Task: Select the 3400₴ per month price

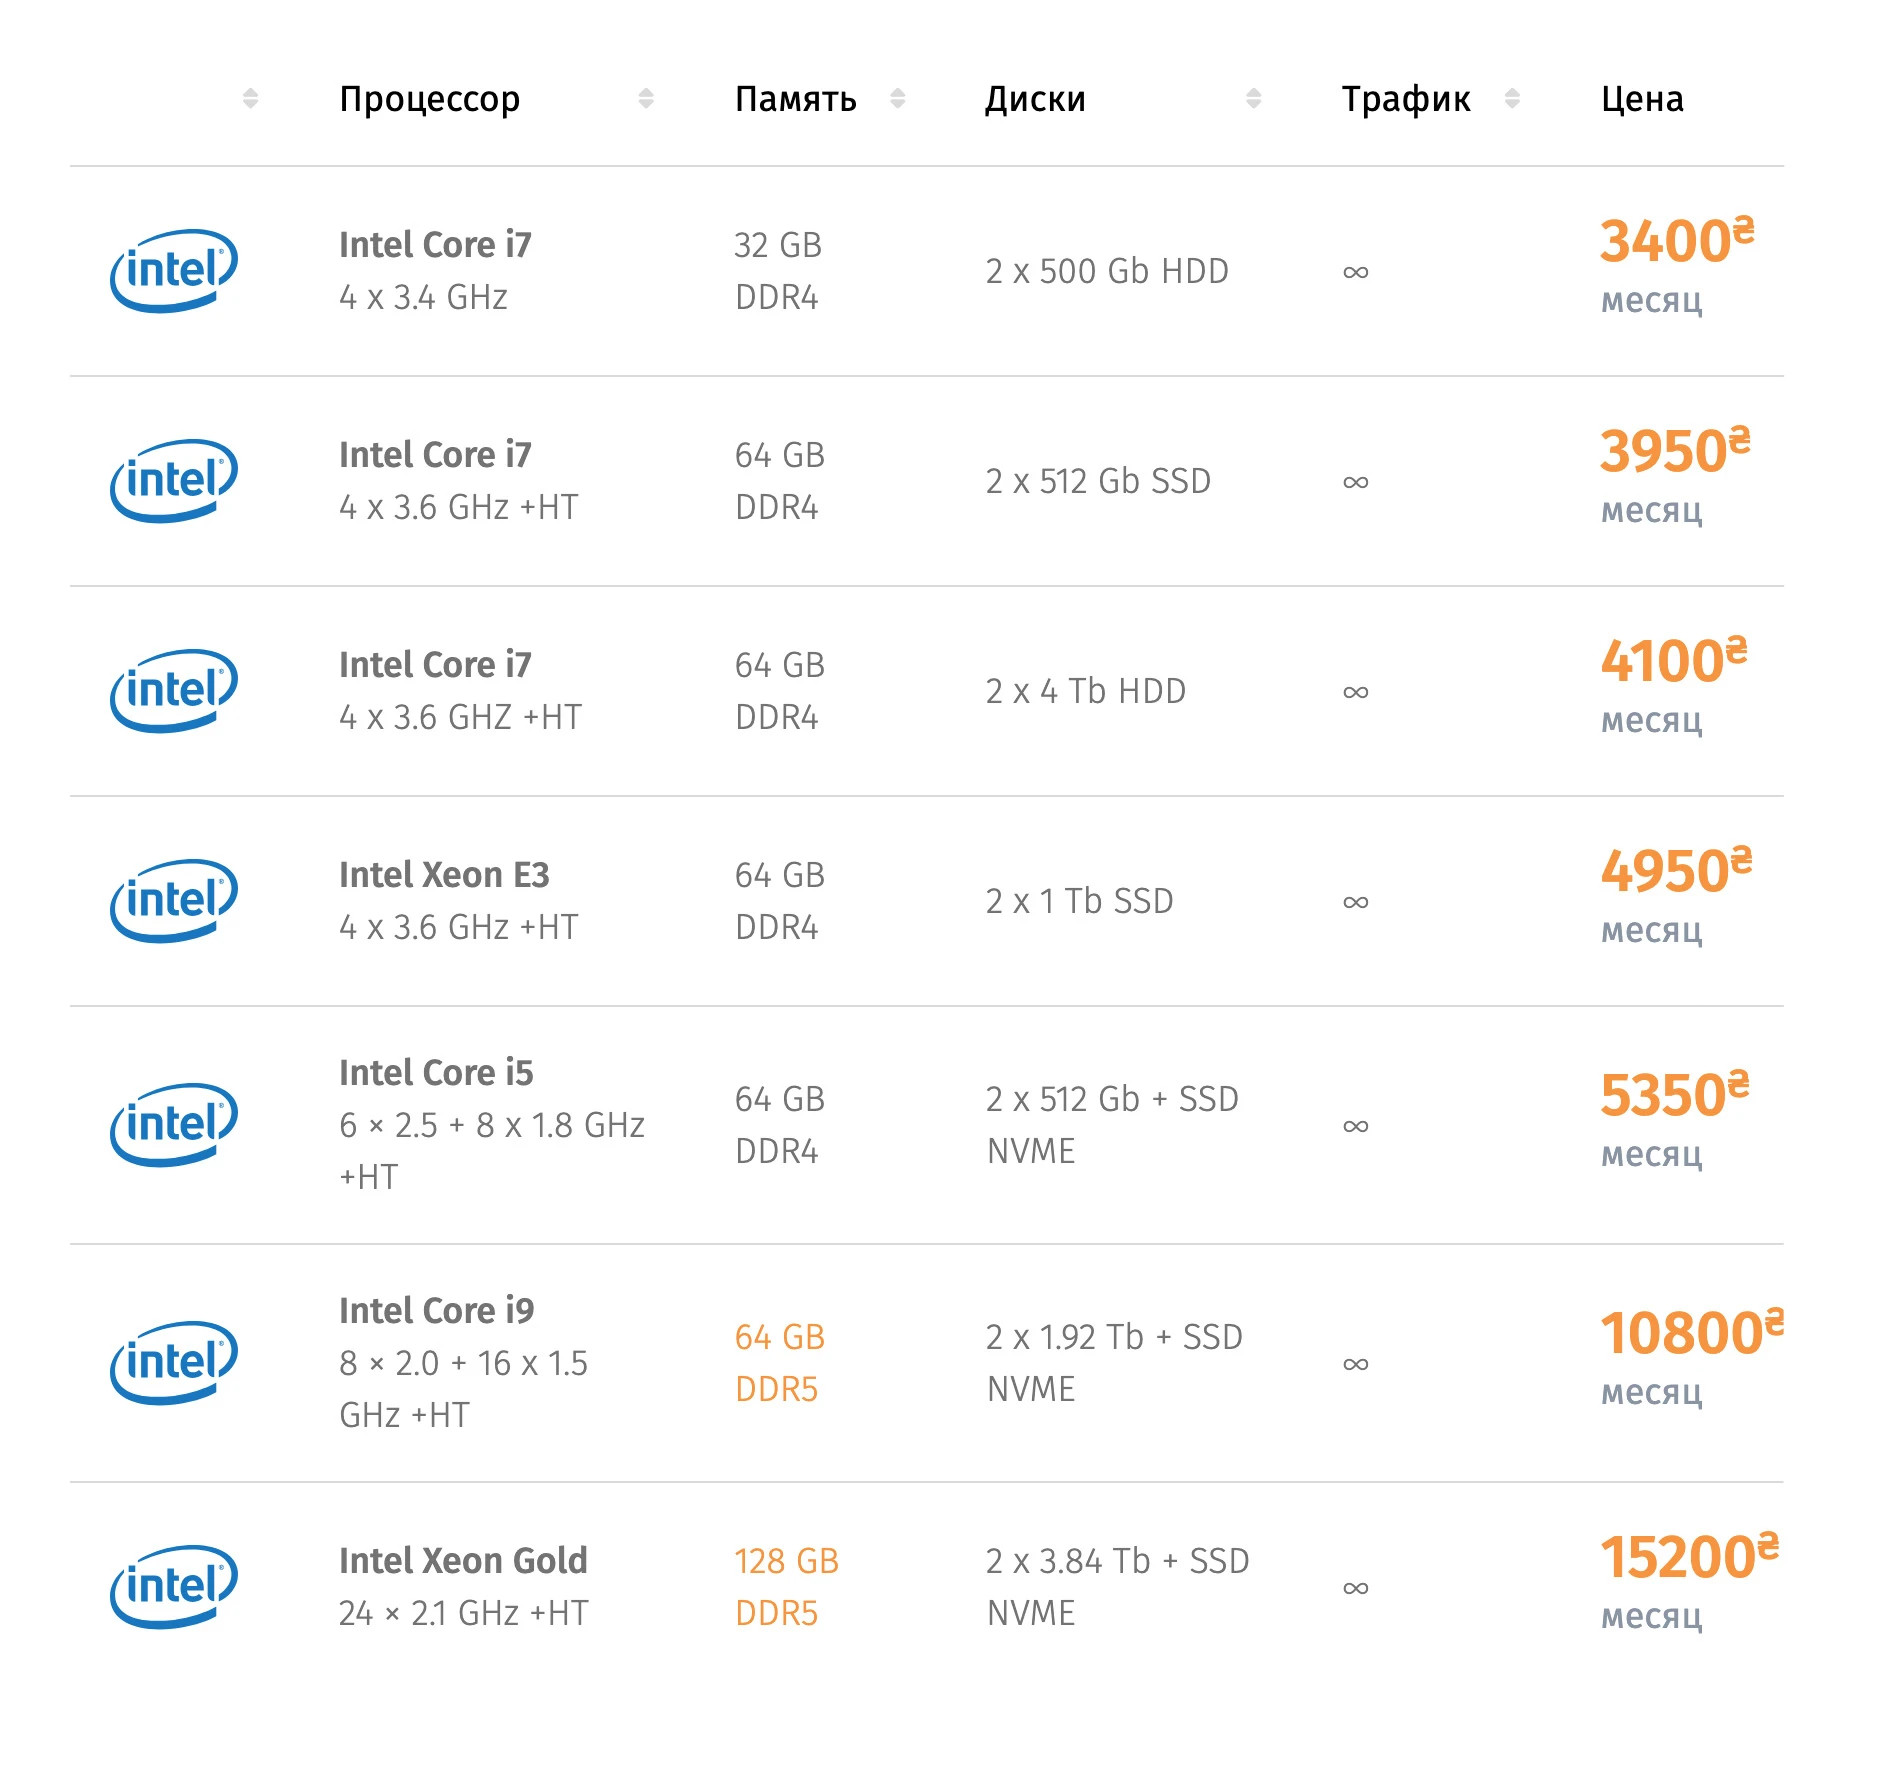Action: coord(1675,242)
